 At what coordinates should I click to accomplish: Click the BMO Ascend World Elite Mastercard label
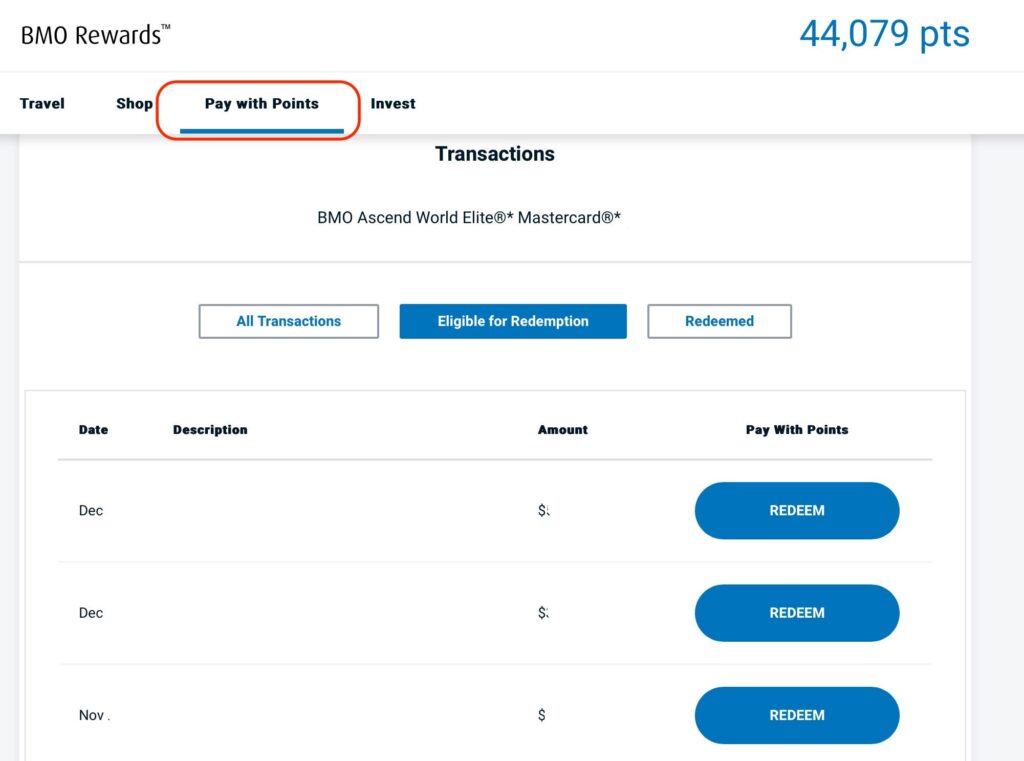point(468,217)
